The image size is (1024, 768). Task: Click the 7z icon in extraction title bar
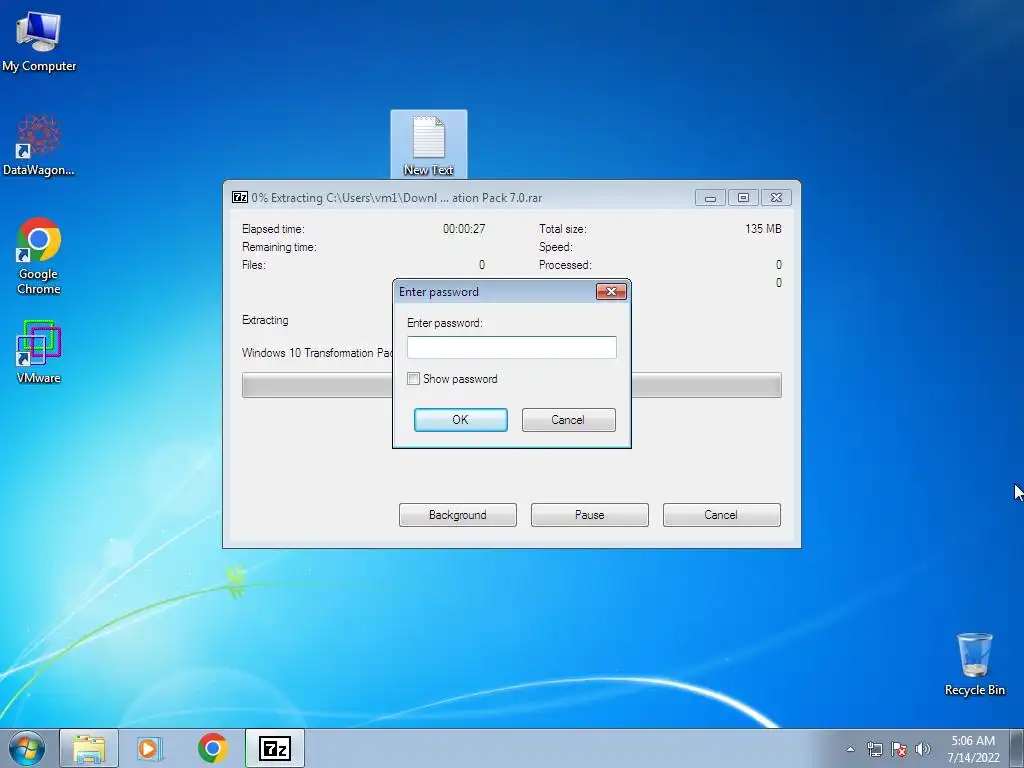[x=240, y=197]
